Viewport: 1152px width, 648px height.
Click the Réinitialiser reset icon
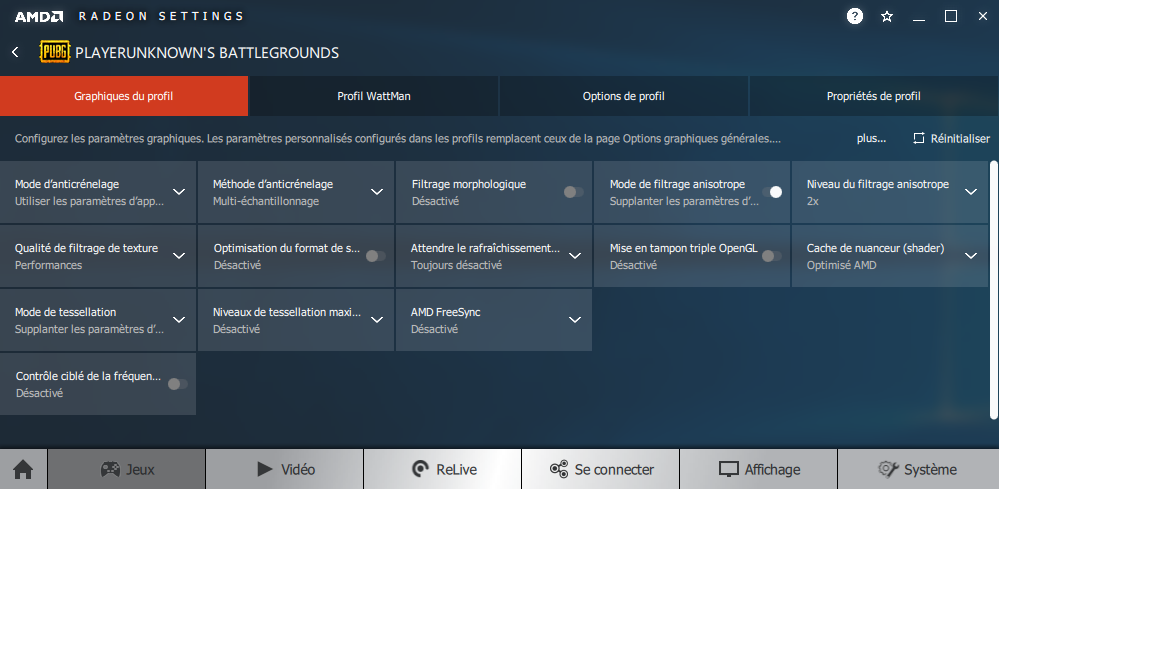(918, 138)
